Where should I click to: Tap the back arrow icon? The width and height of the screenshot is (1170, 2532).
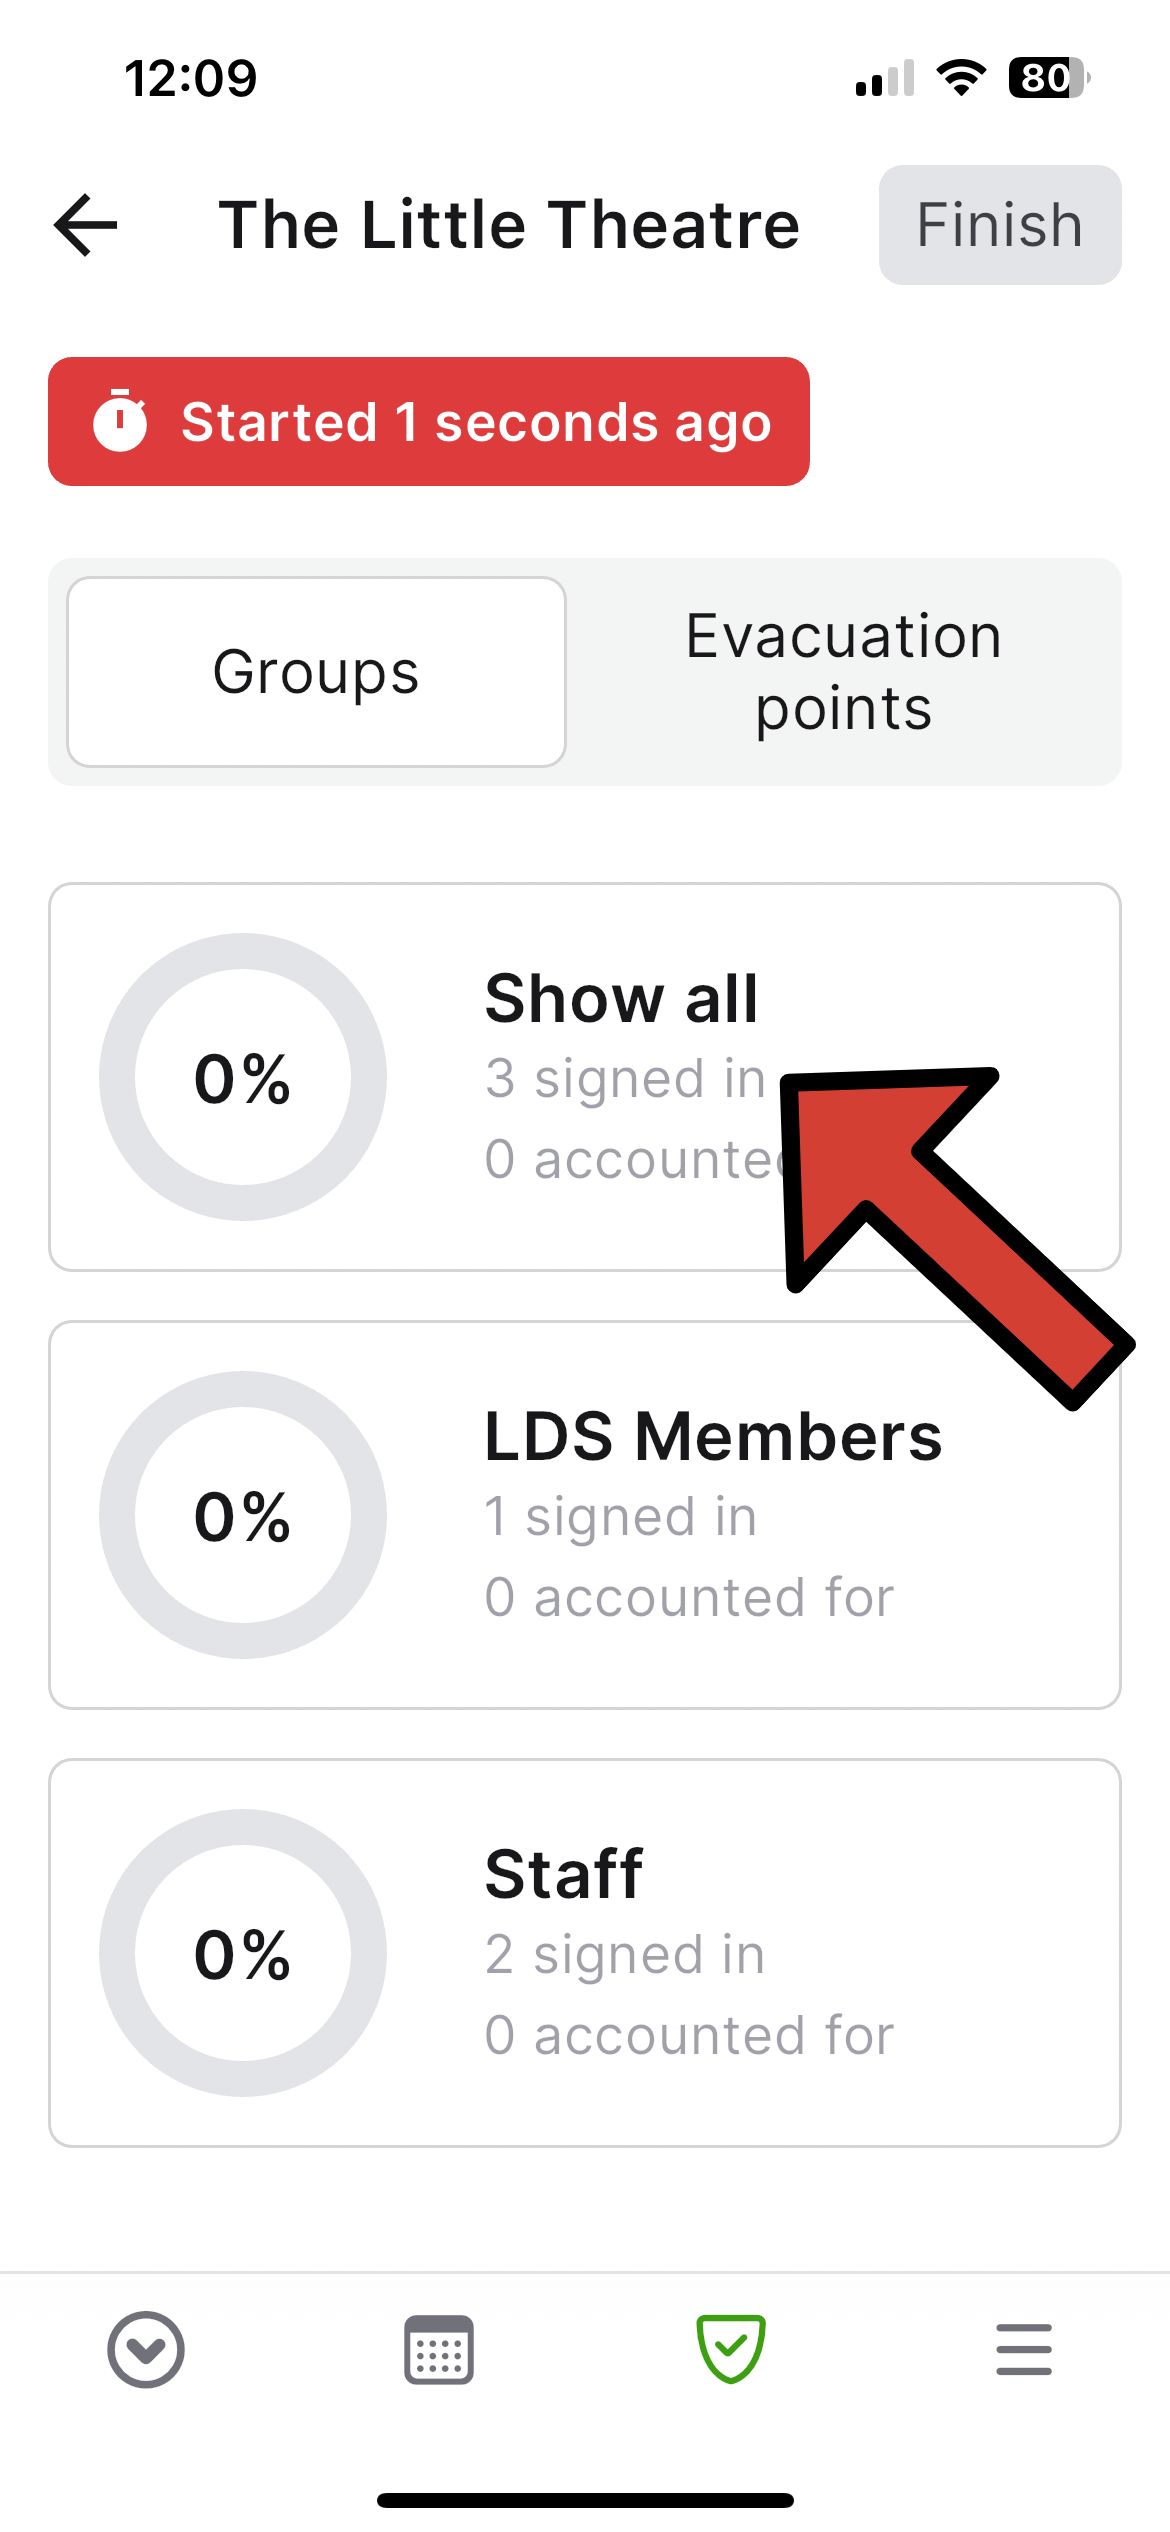pos(86,225)
